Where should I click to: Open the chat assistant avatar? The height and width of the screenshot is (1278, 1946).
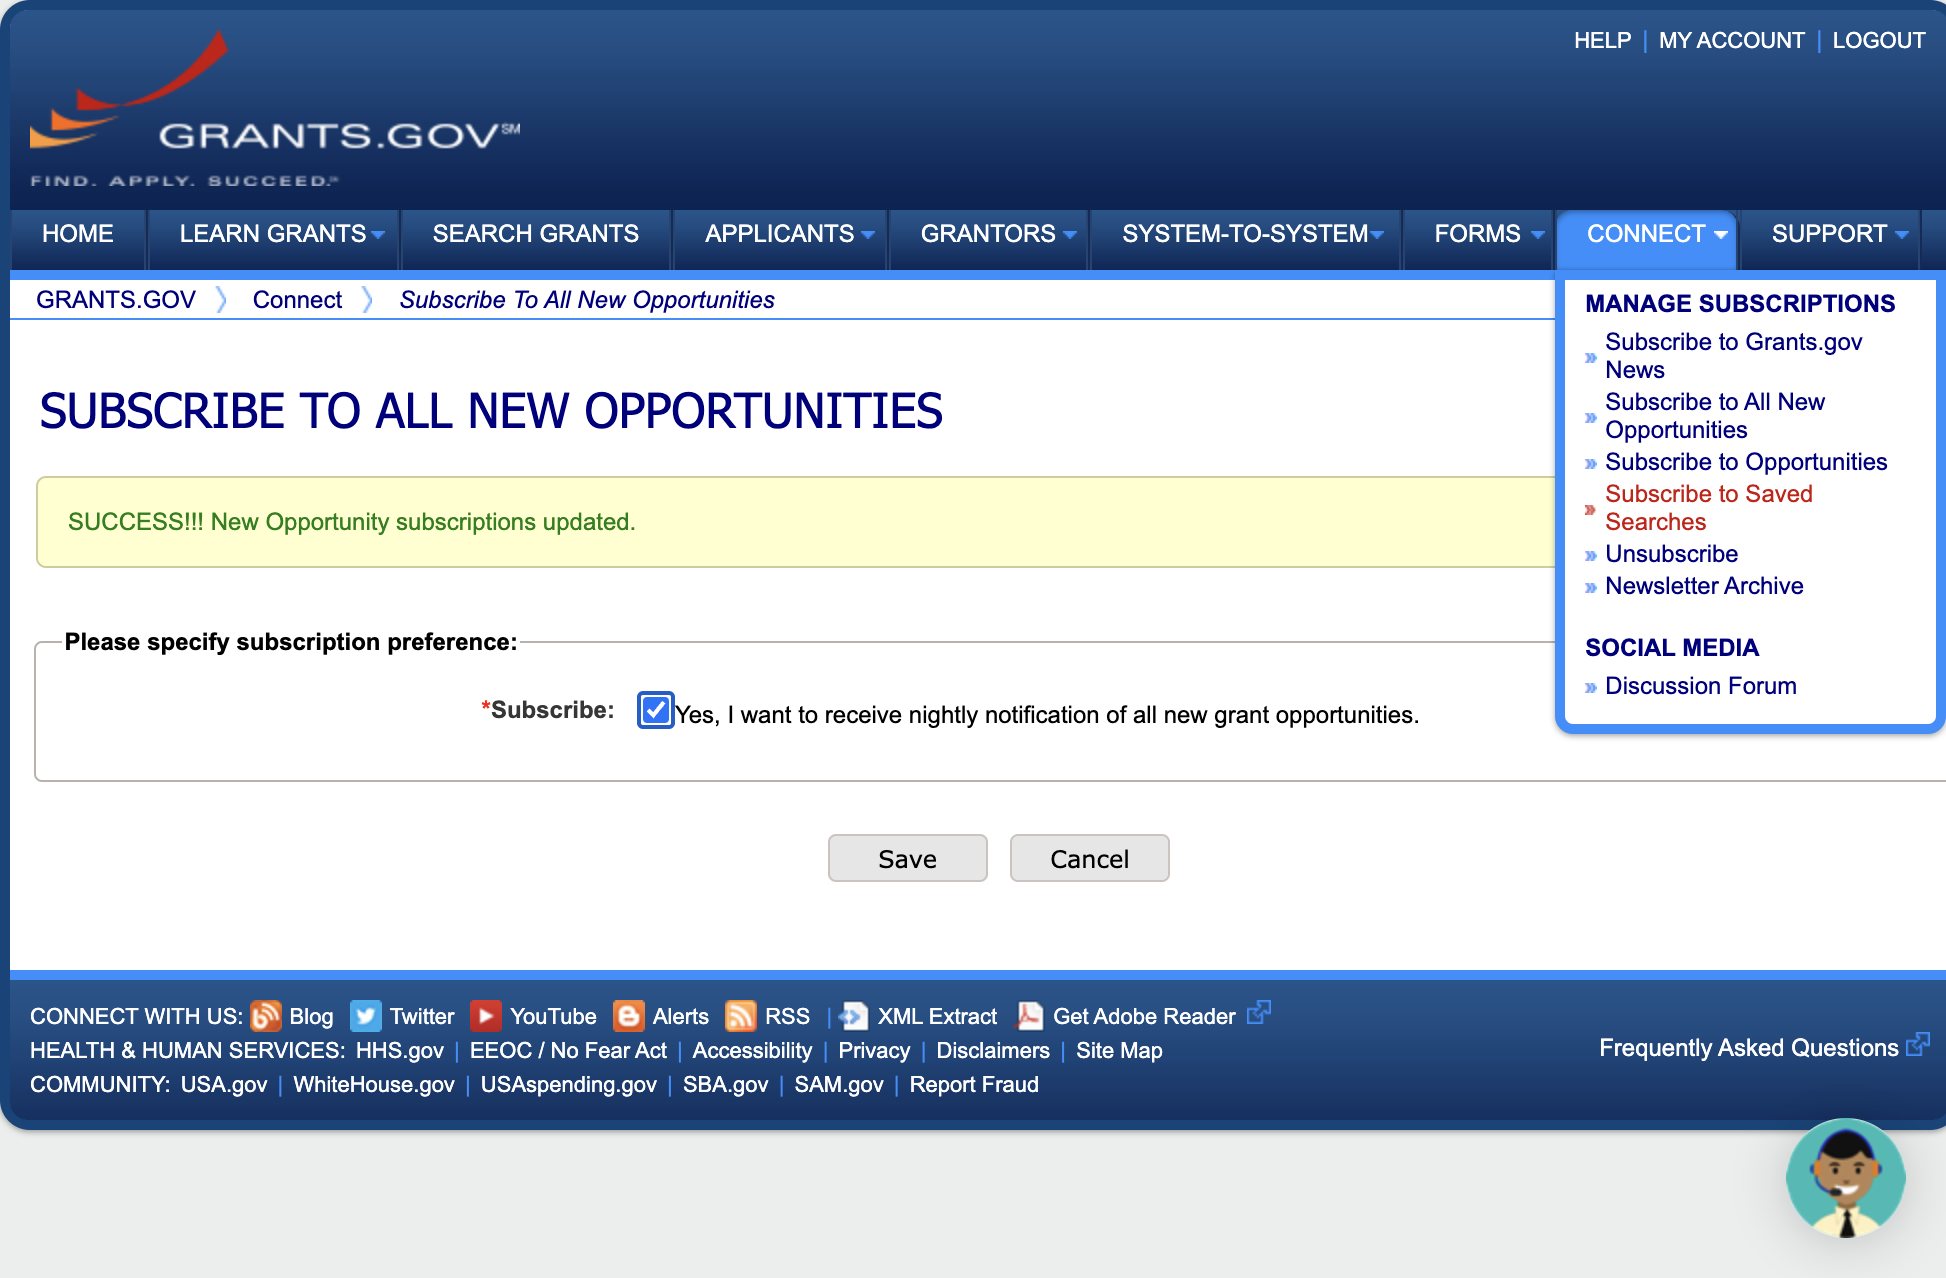pyautogui.click(x=1846, y=1178)
